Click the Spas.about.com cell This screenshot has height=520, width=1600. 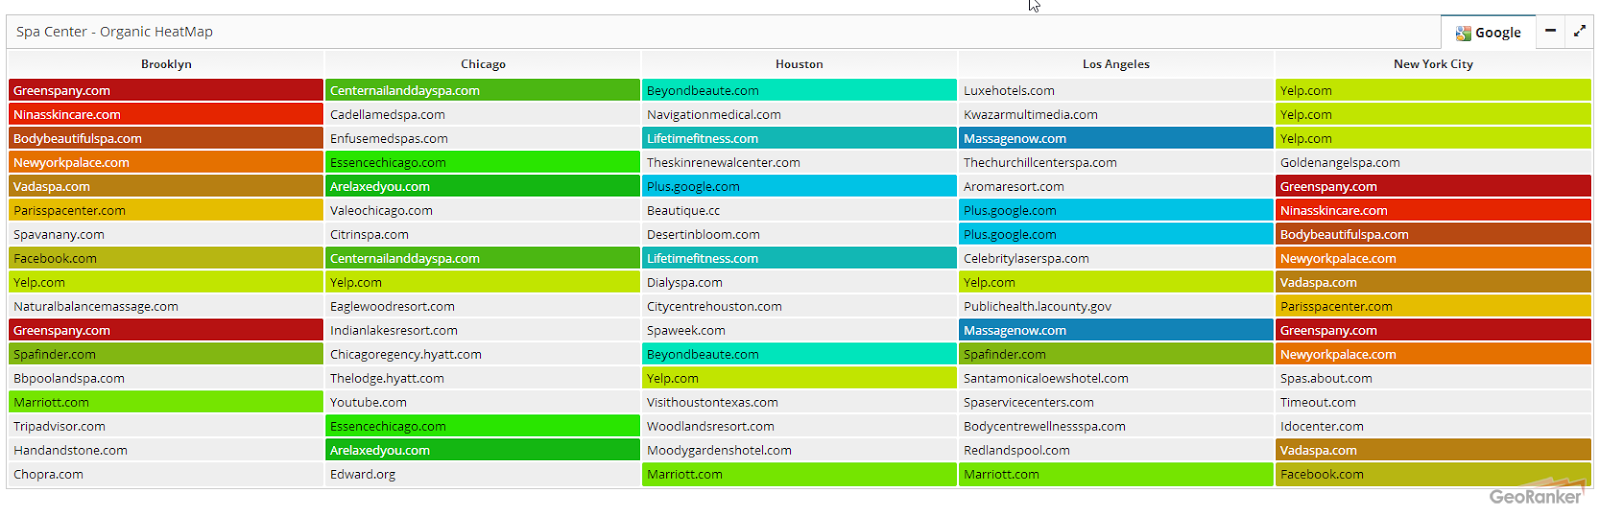point(1433,378)
